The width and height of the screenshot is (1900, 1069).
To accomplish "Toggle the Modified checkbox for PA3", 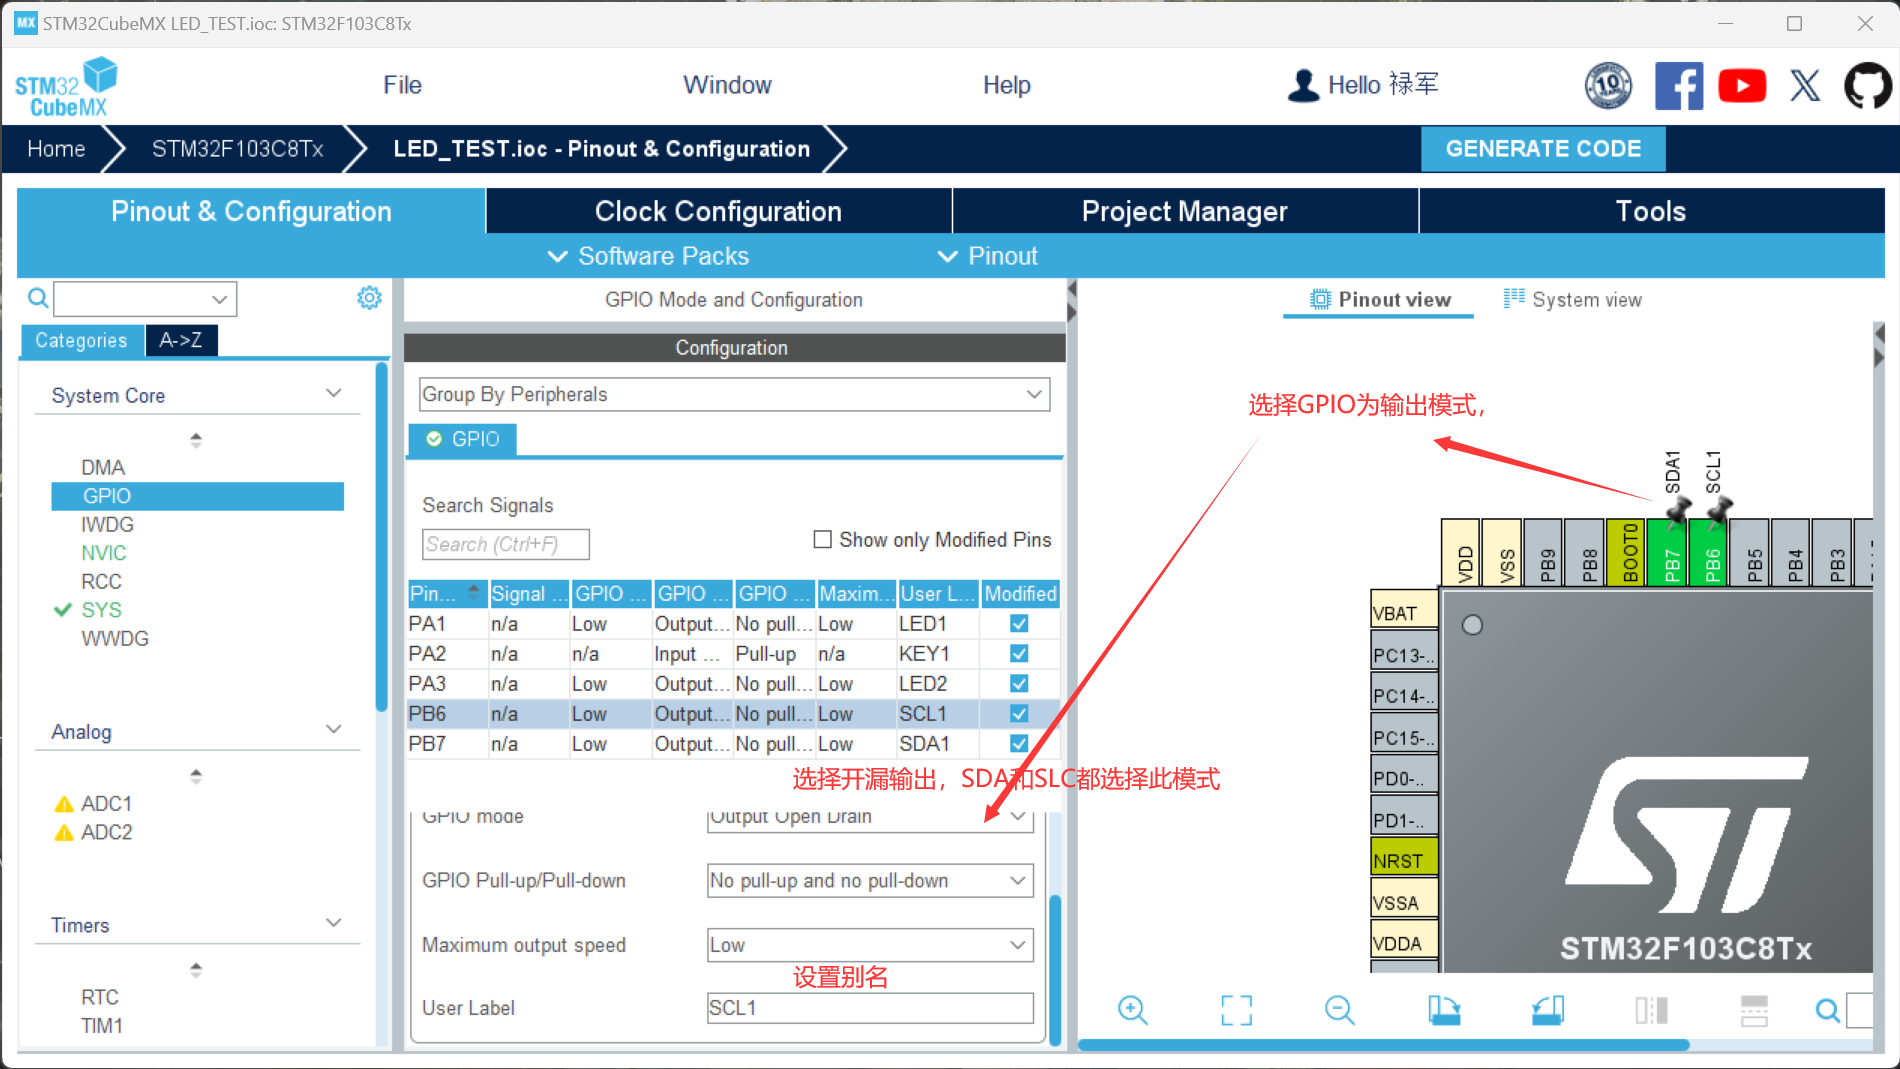I will [x=1019, y=683].
